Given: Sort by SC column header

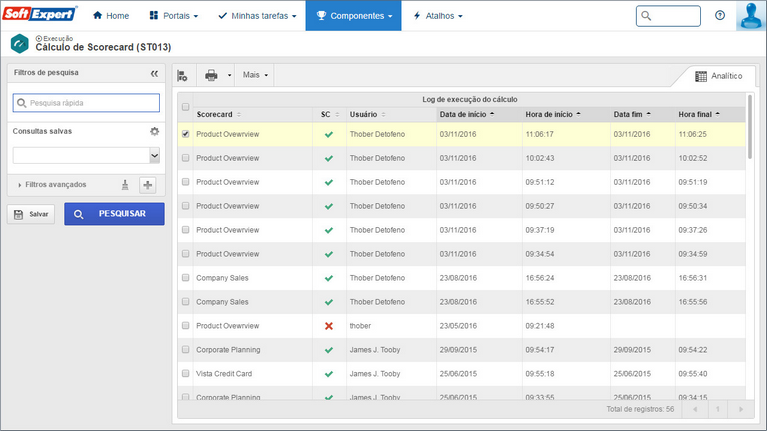Looking at the screenshot, I should 330,114.
